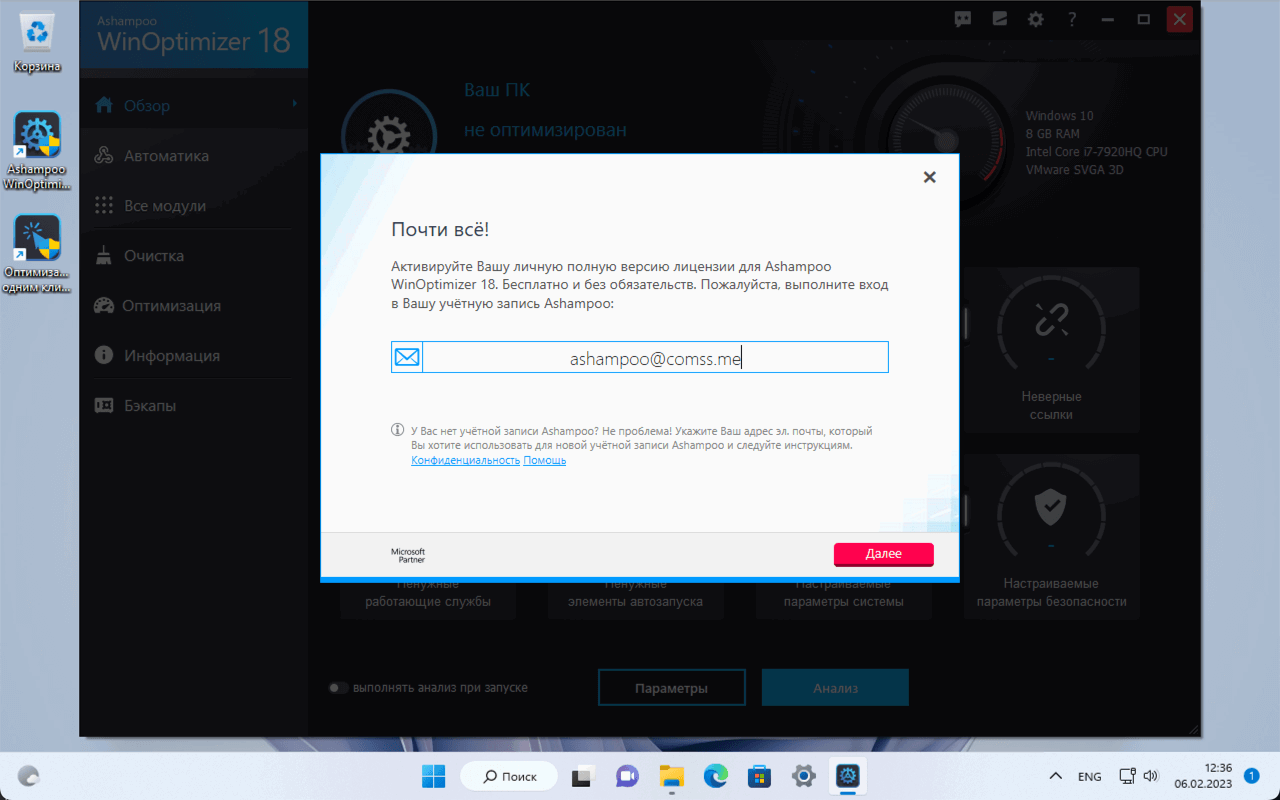This screenshot has width=1280, height=800.
Task: Select Информация in the sidebar
Action: 194,355
